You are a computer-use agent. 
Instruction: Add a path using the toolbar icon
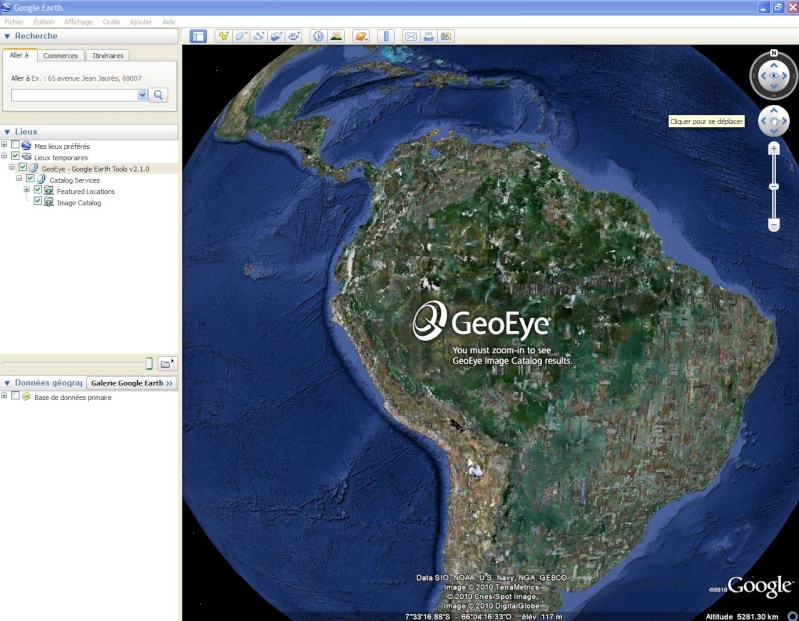(x=258, y=36)
